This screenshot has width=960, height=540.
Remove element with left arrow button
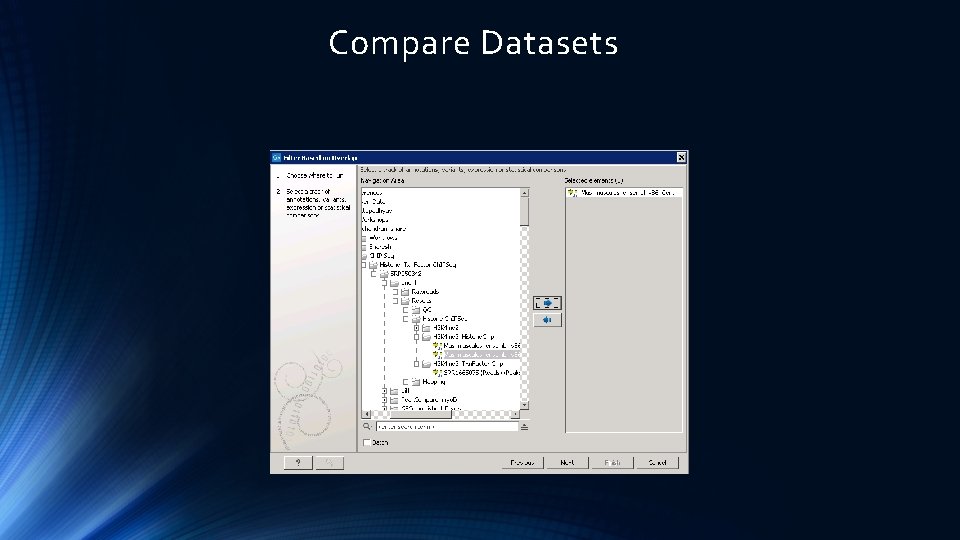click(x=547, y=320)
